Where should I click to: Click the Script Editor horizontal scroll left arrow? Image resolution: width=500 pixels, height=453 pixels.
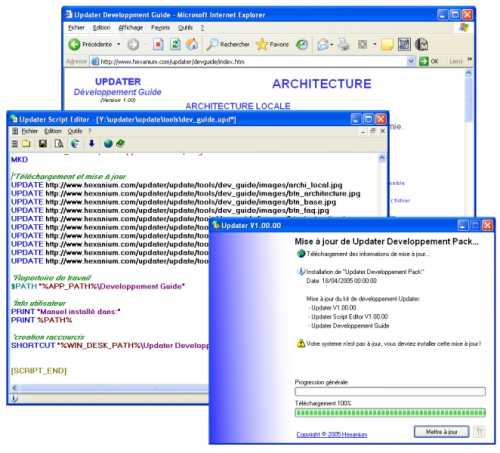pos(14,388)
